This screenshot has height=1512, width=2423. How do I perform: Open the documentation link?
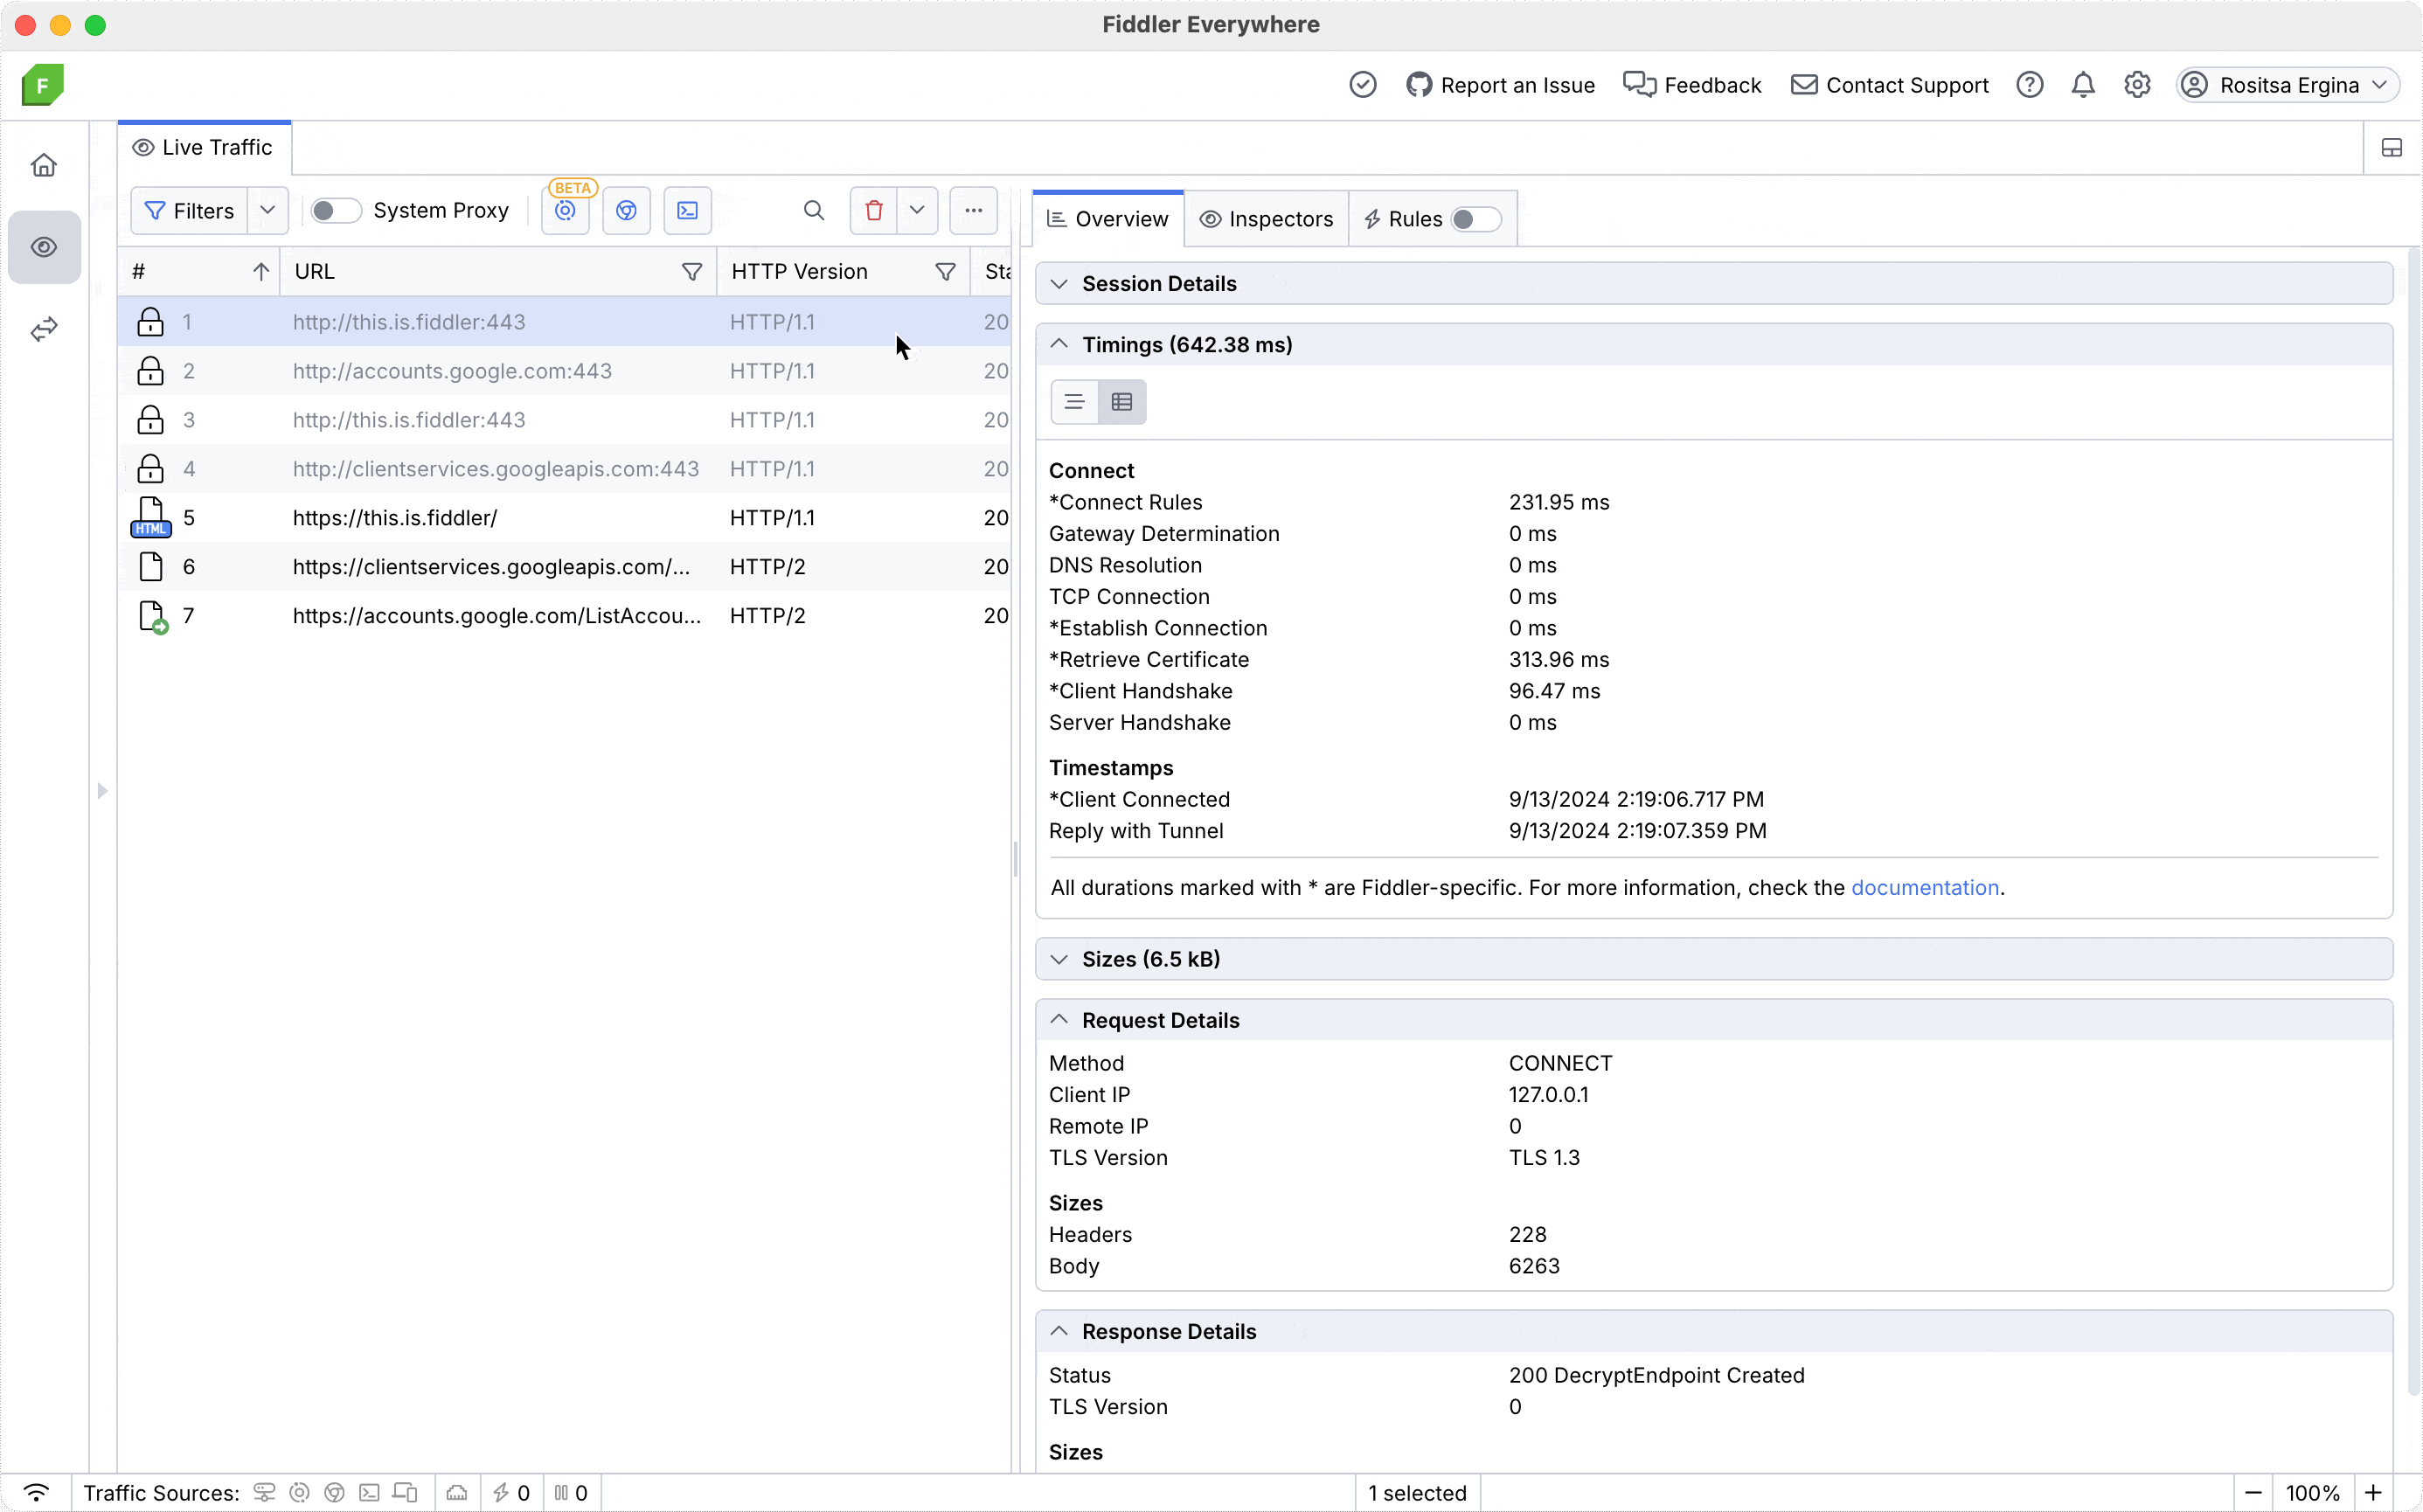pyautogui.click(x=1925, y=888)
